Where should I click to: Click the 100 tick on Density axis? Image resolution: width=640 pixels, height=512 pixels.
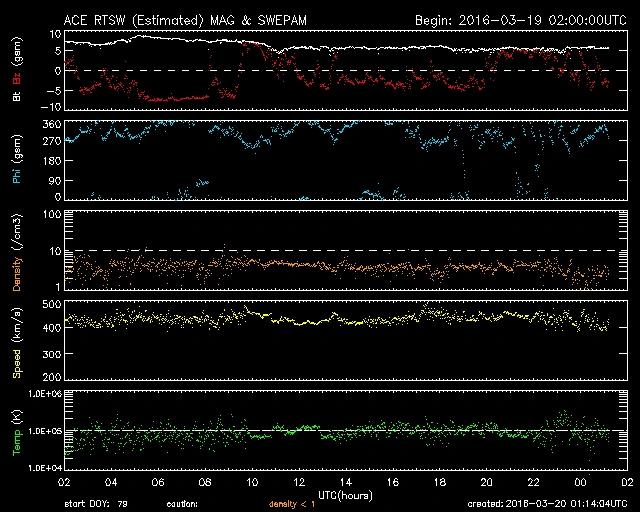coord(52,214)
